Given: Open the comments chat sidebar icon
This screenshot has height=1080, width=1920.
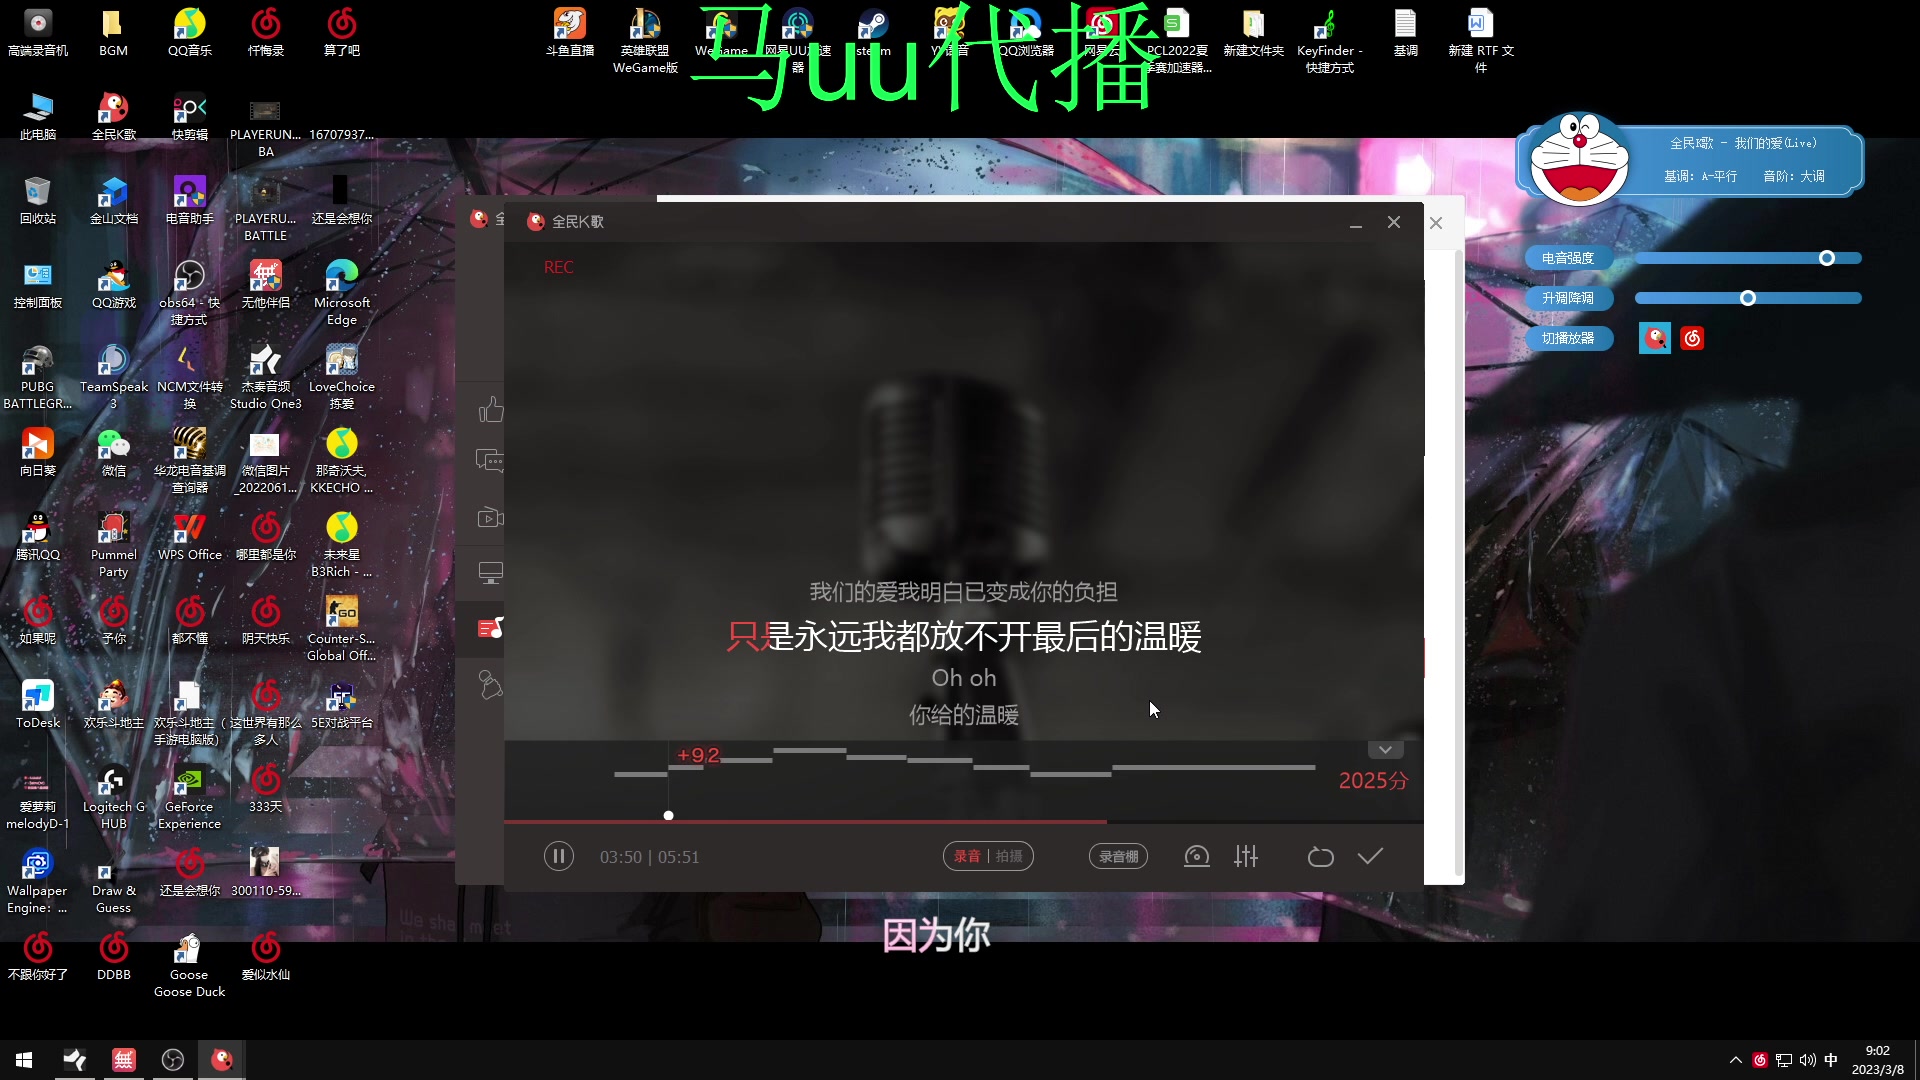Looking at the screenshot, I should [x=490, y=460].
